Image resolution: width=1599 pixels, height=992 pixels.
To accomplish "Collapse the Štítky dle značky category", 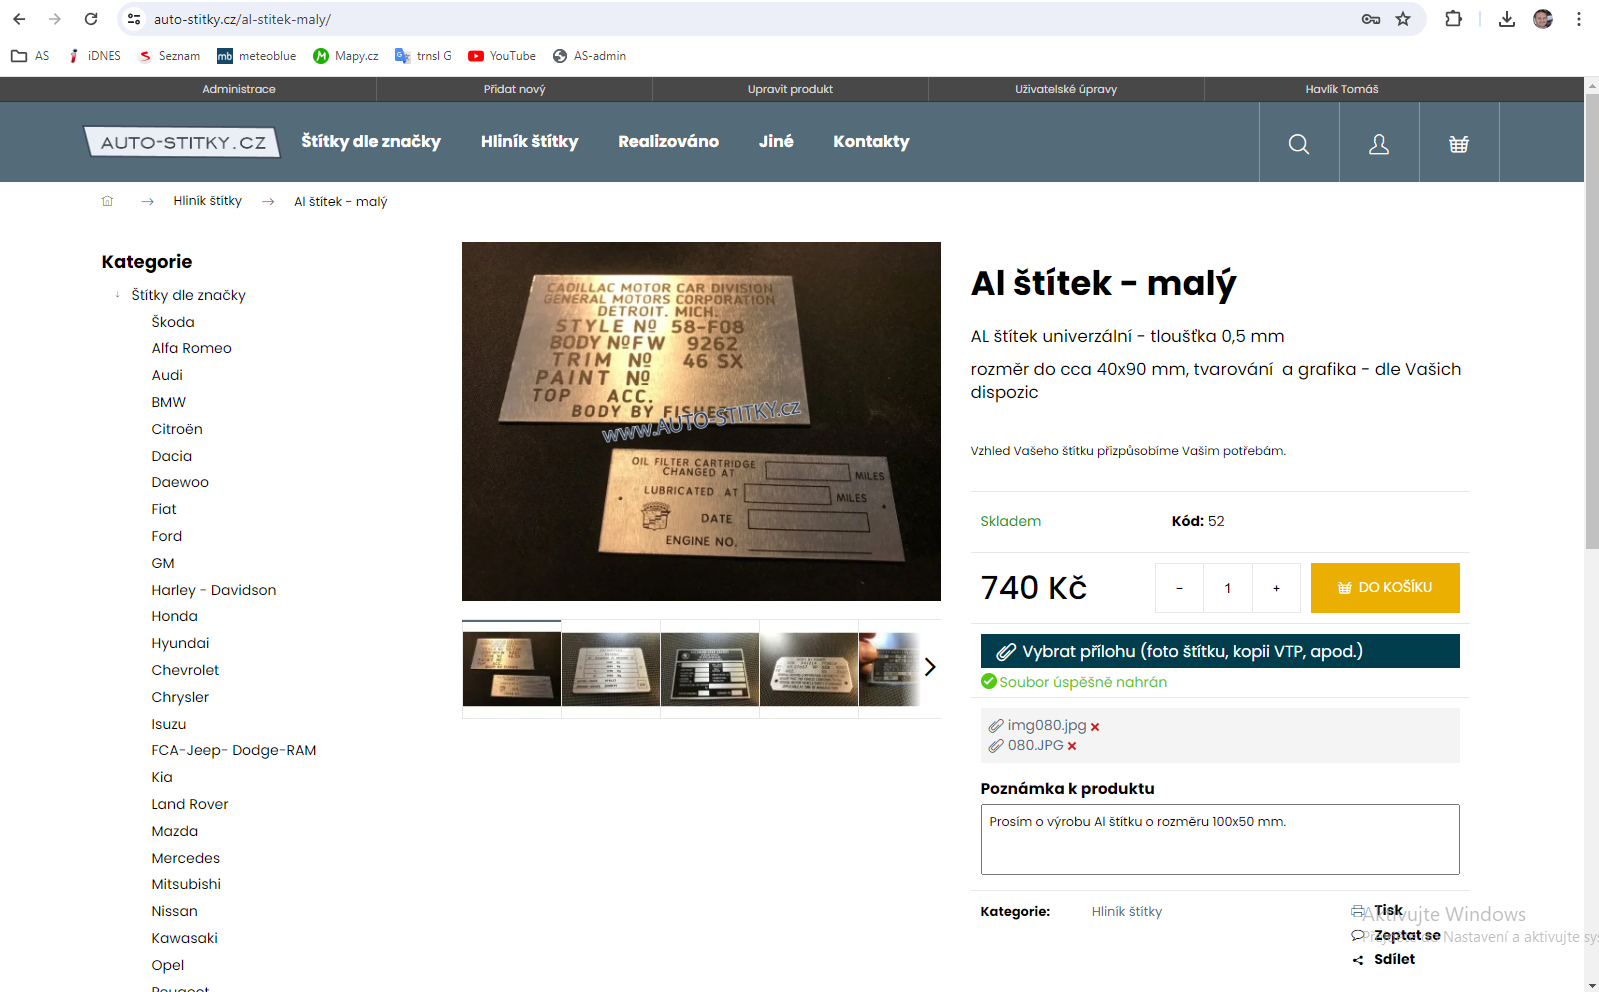I will point(117,295).
